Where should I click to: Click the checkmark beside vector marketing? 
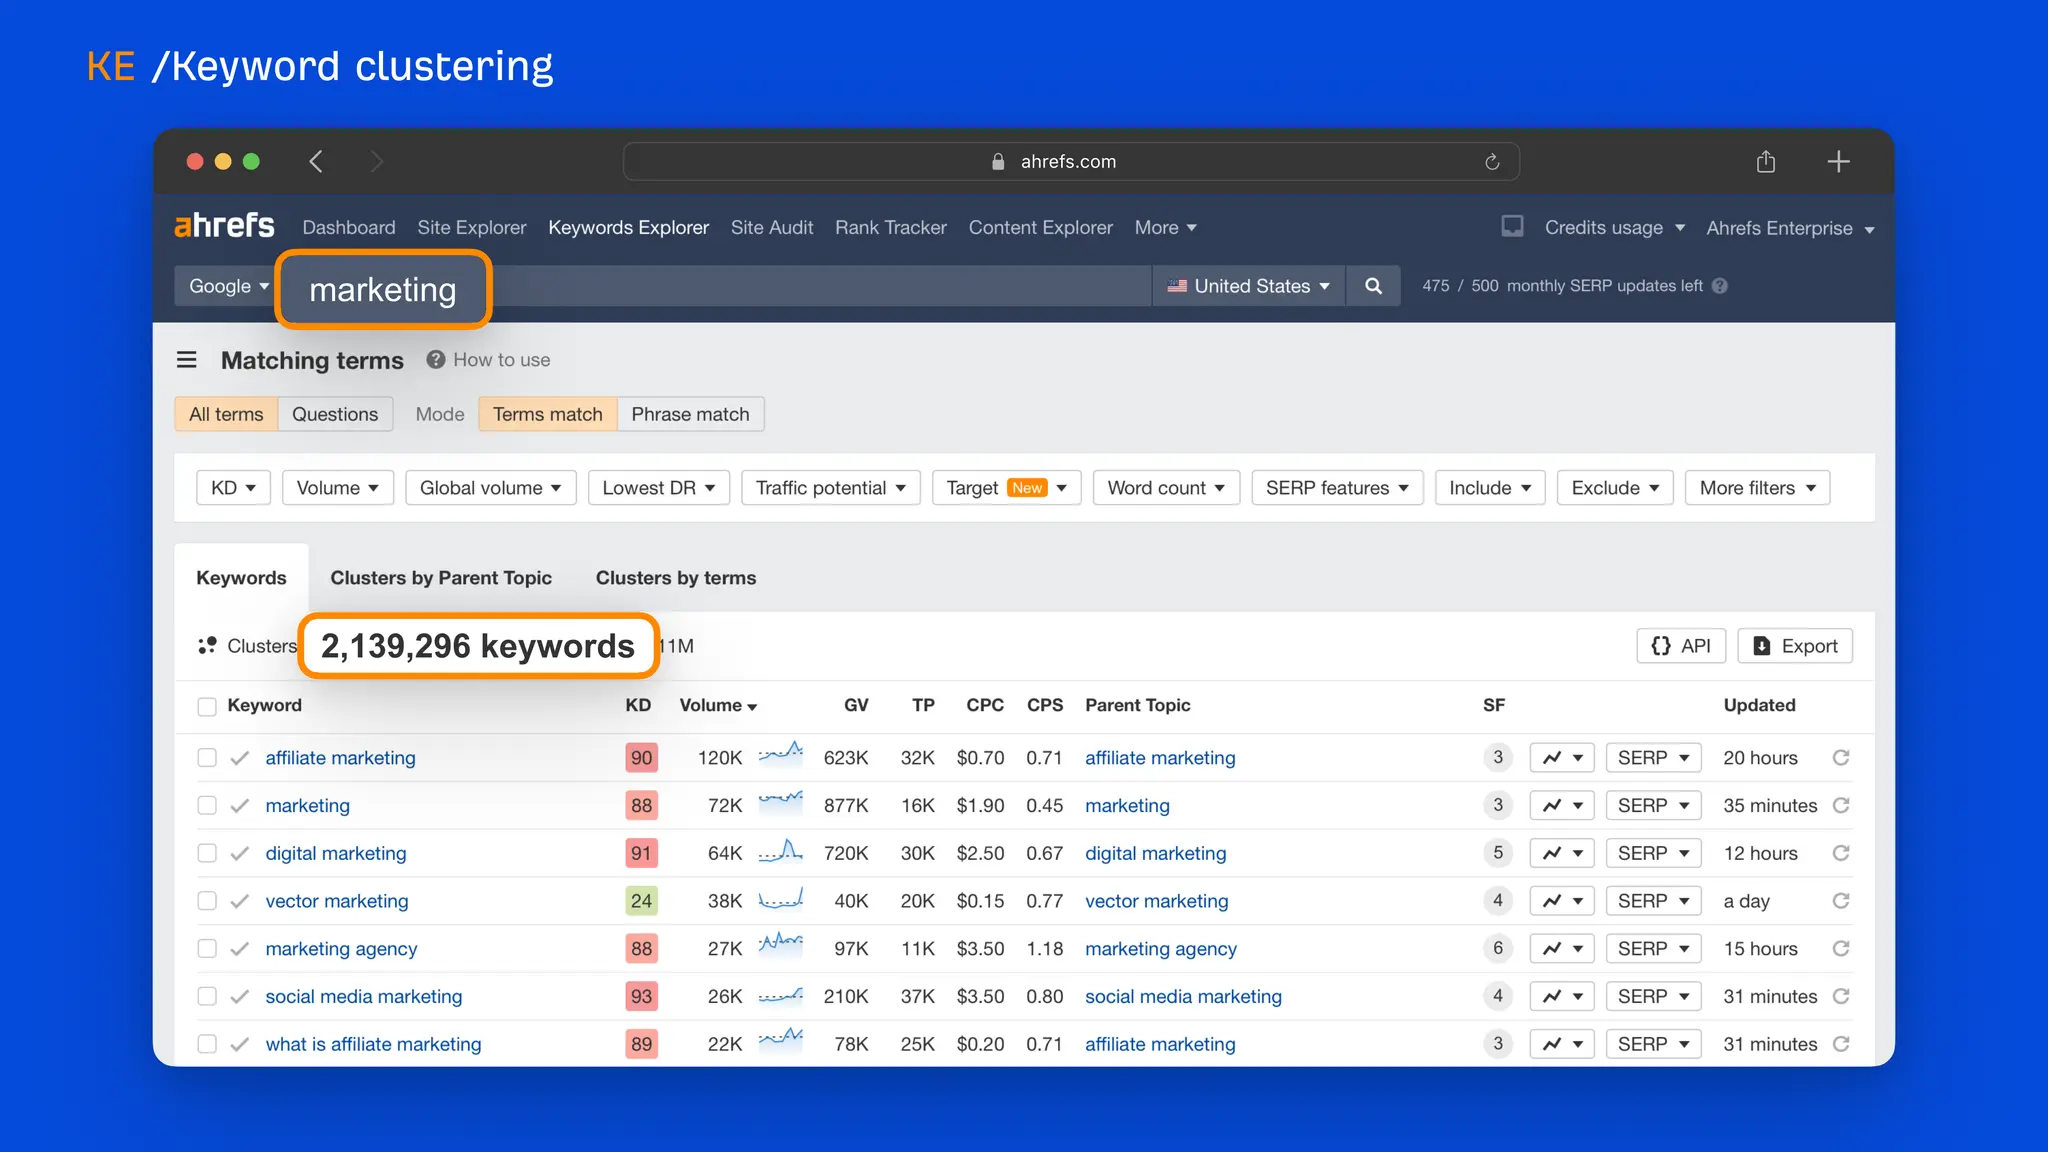coord(240,901)
